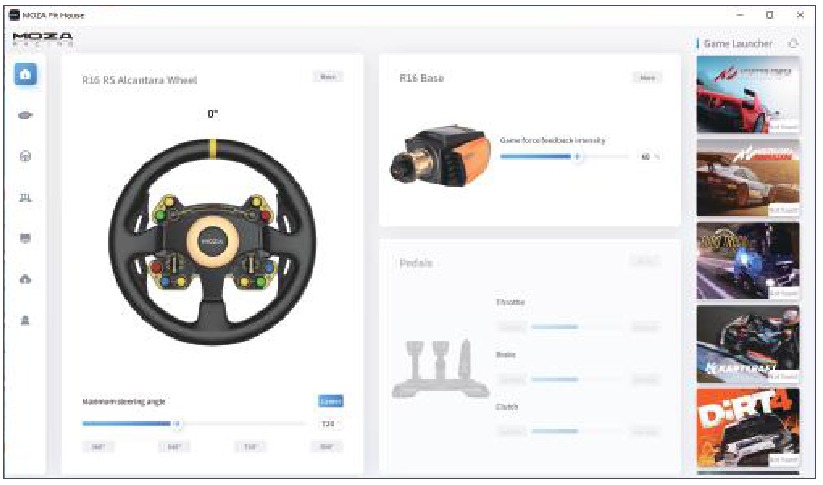Open the steering wheel settings sidebar icon
The image size is (823, 485).
coord(25,156)
